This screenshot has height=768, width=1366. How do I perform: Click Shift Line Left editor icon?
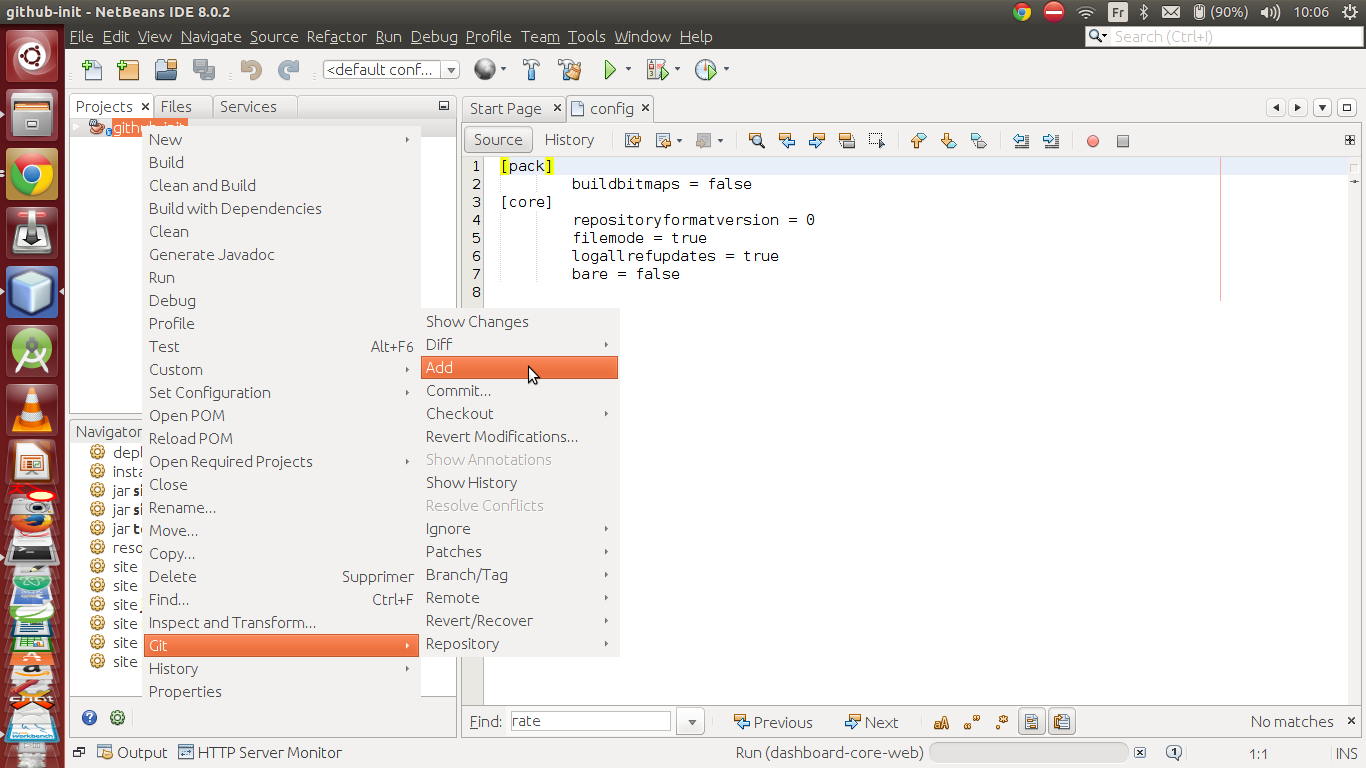[x=1021, y=141]
